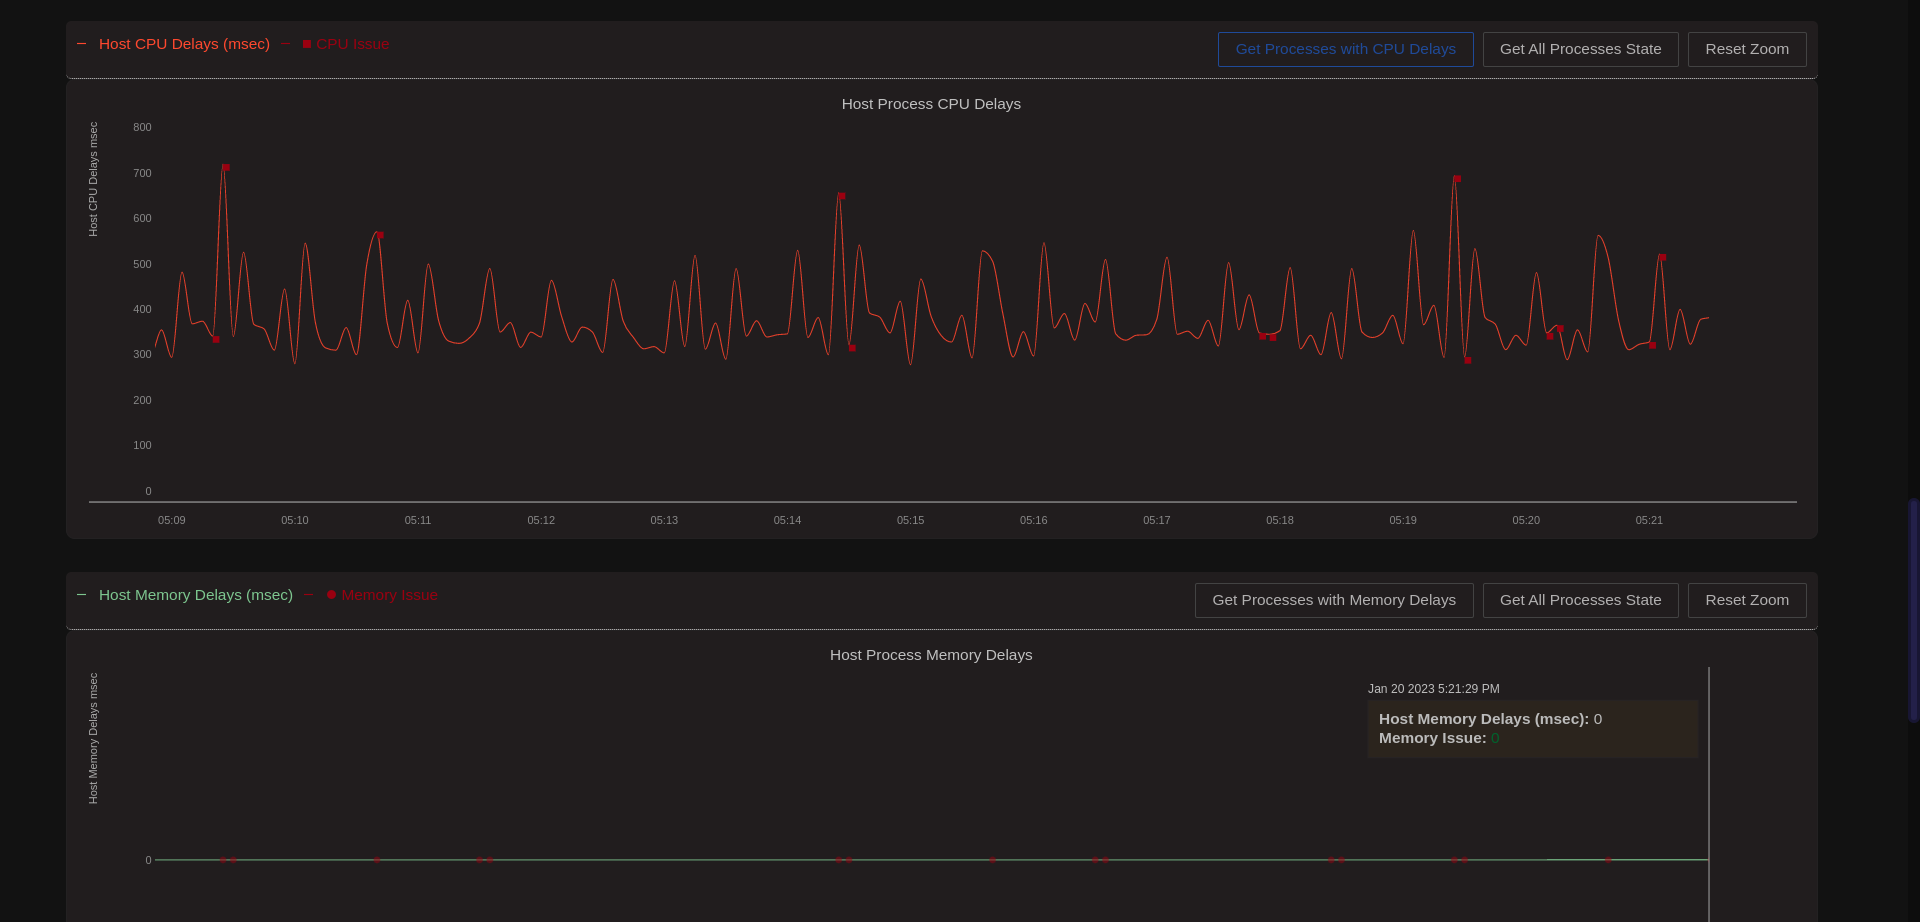
Task: Click the Host Process CPU Delays chart title
Action: click(931, 104)
